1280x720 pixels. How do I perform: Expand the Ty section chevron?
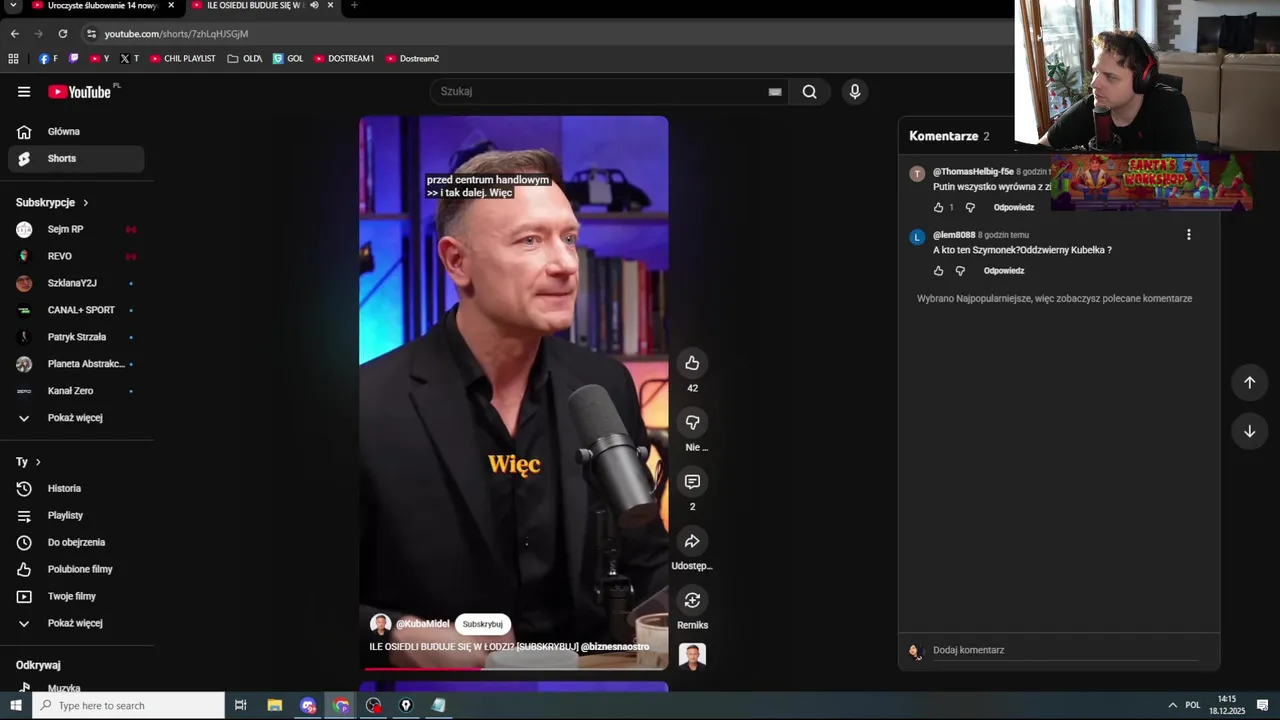click(38, 462)
